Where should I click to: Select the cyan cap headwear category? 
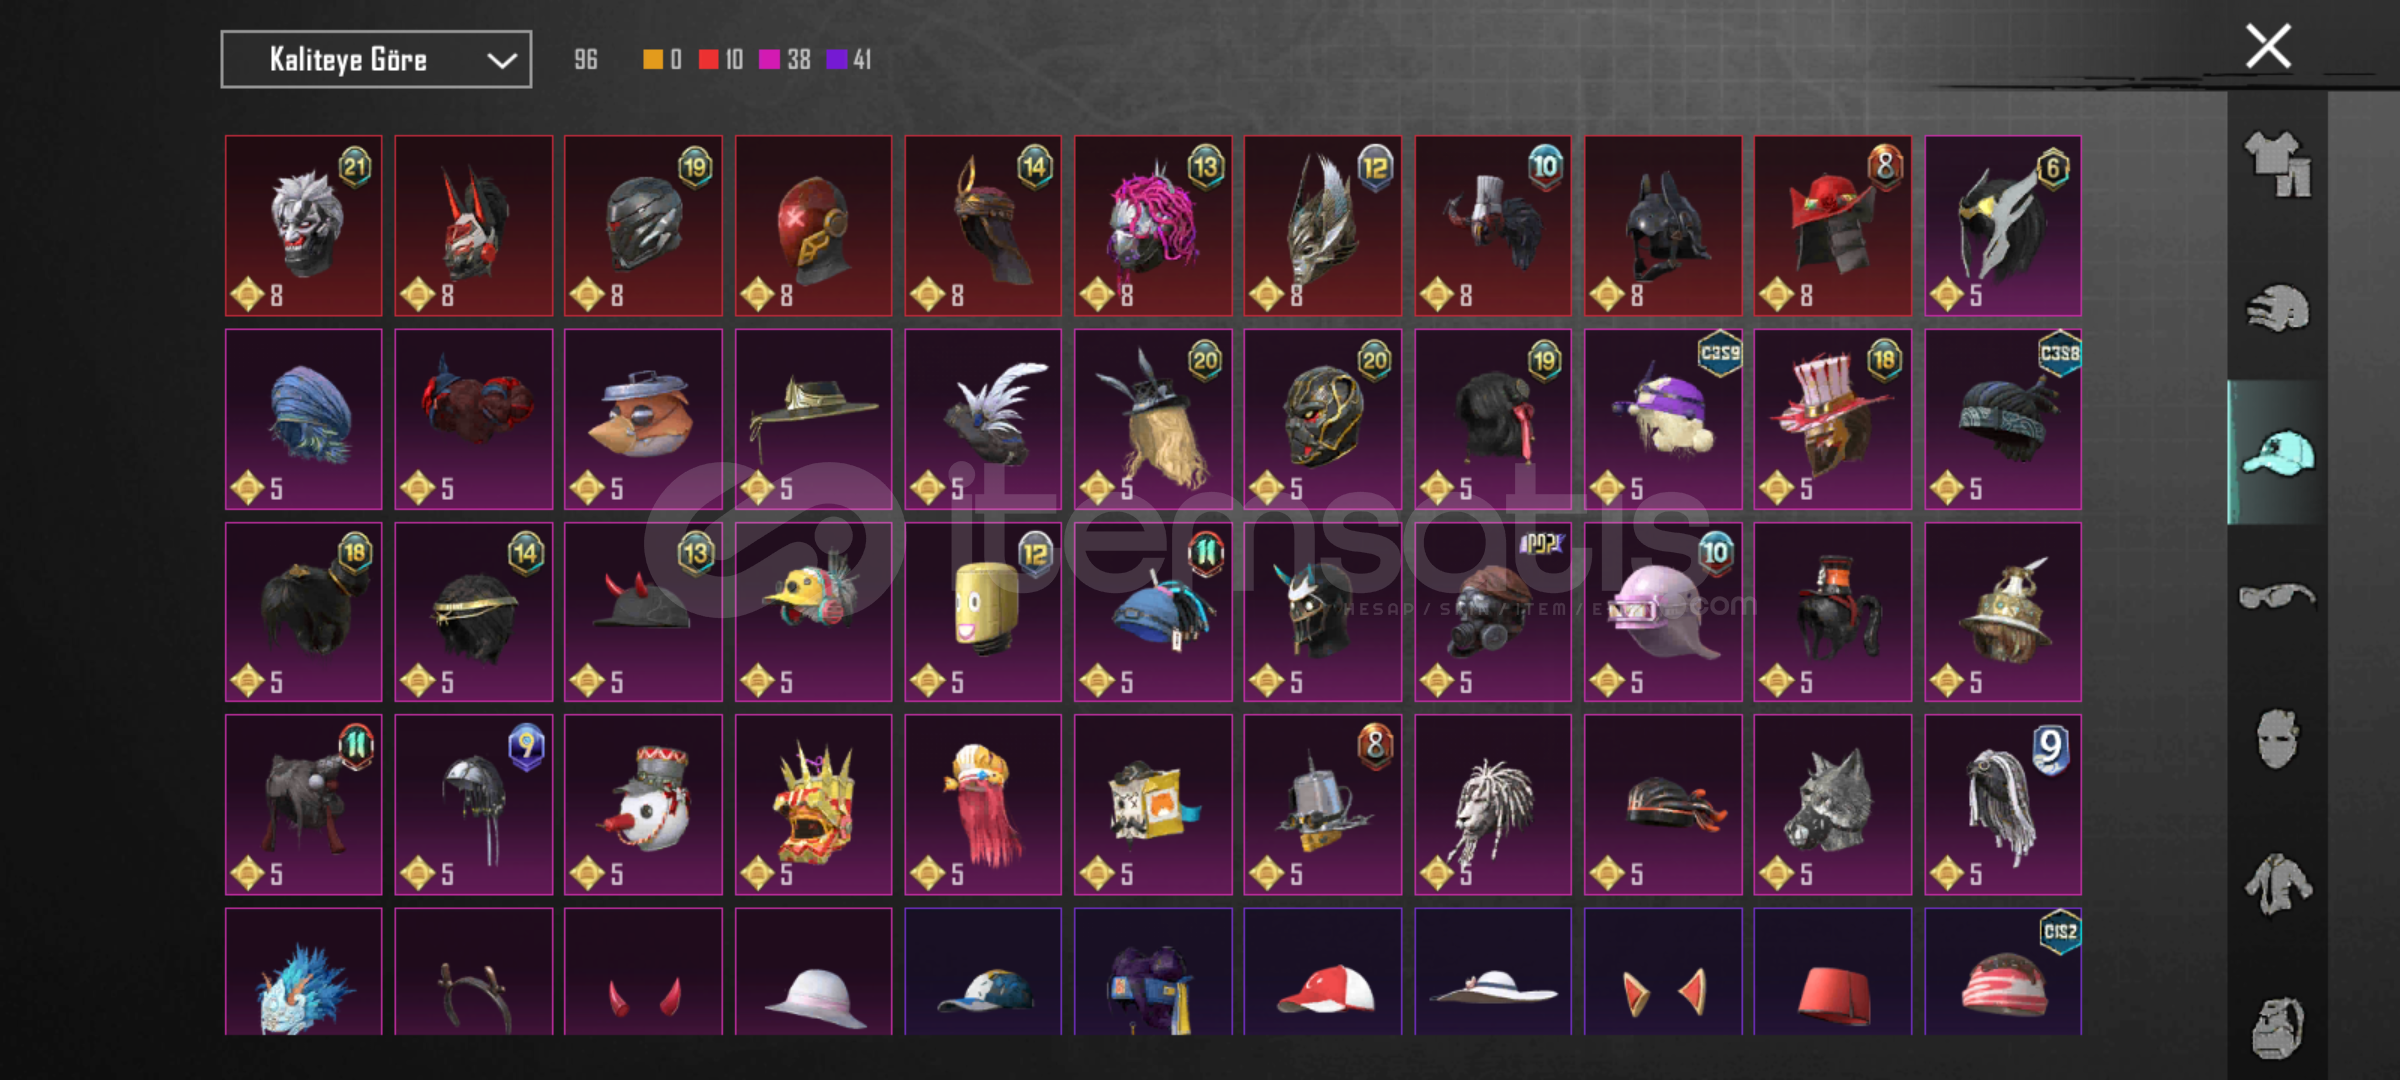(x=2277, y=452)
